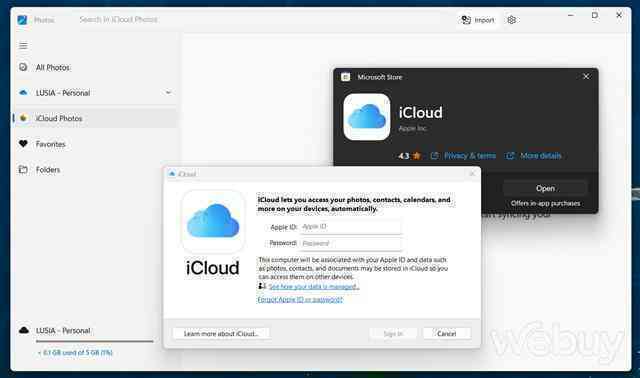Click the Apple ID input field
The width and height of the screenshot is (640, 378).
pyautogui.click(x=351, y=227)
